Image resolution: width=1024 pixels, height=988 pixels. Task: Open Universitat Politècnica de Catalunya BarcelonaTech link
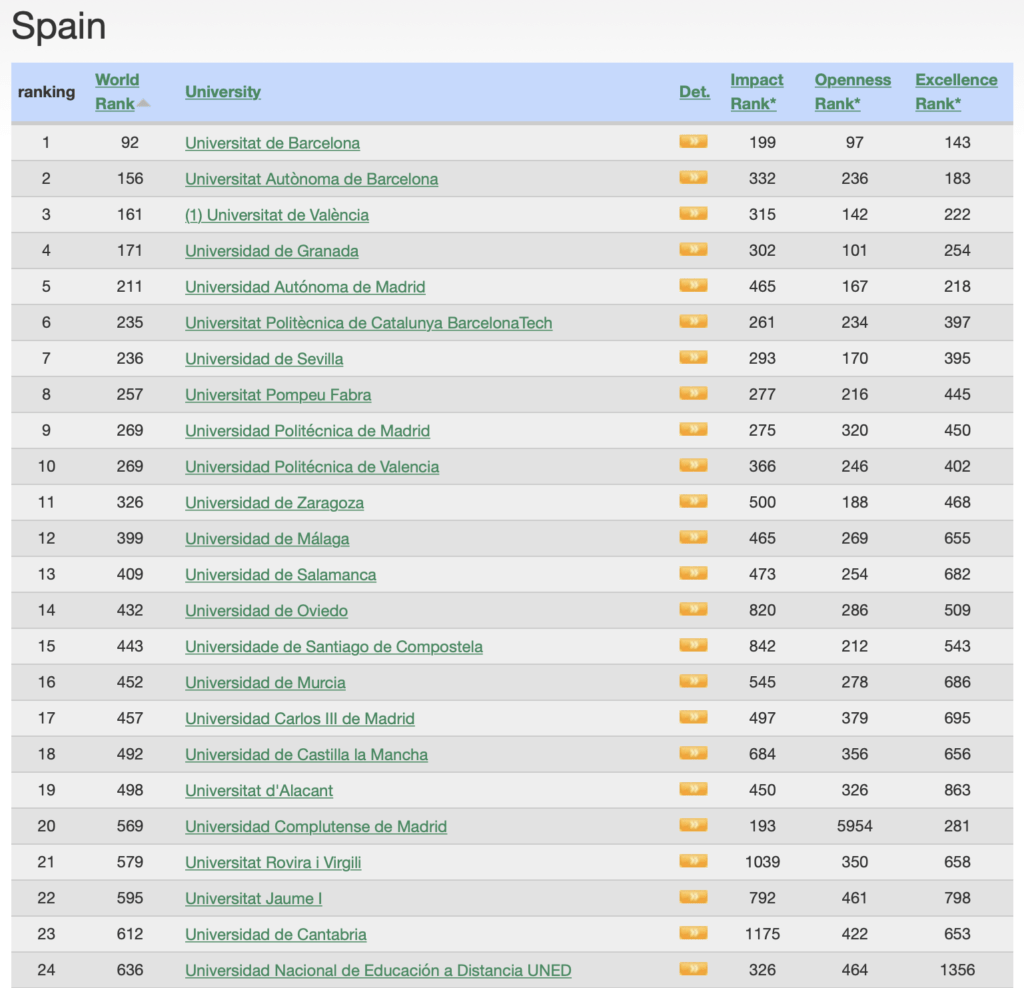click(368, 323)
